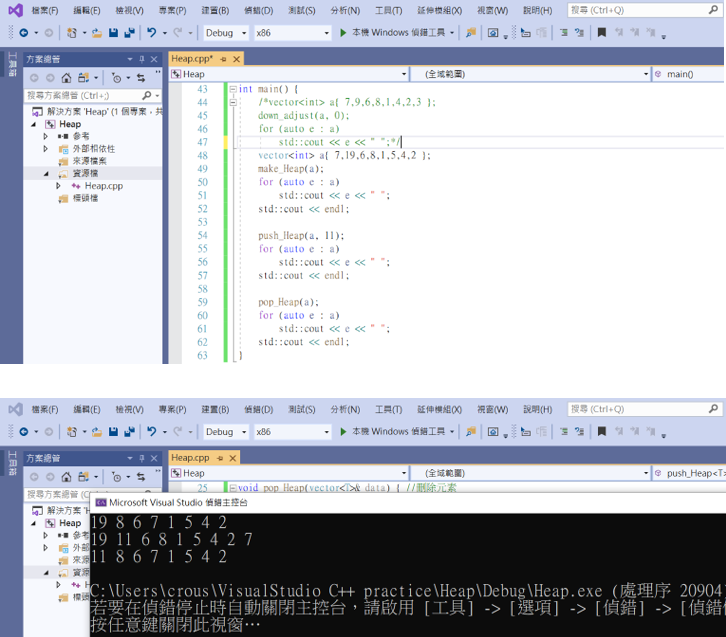Open Heap project dropdown in top editor navigation bar
726x637 pixels.
tap(289, 74)
